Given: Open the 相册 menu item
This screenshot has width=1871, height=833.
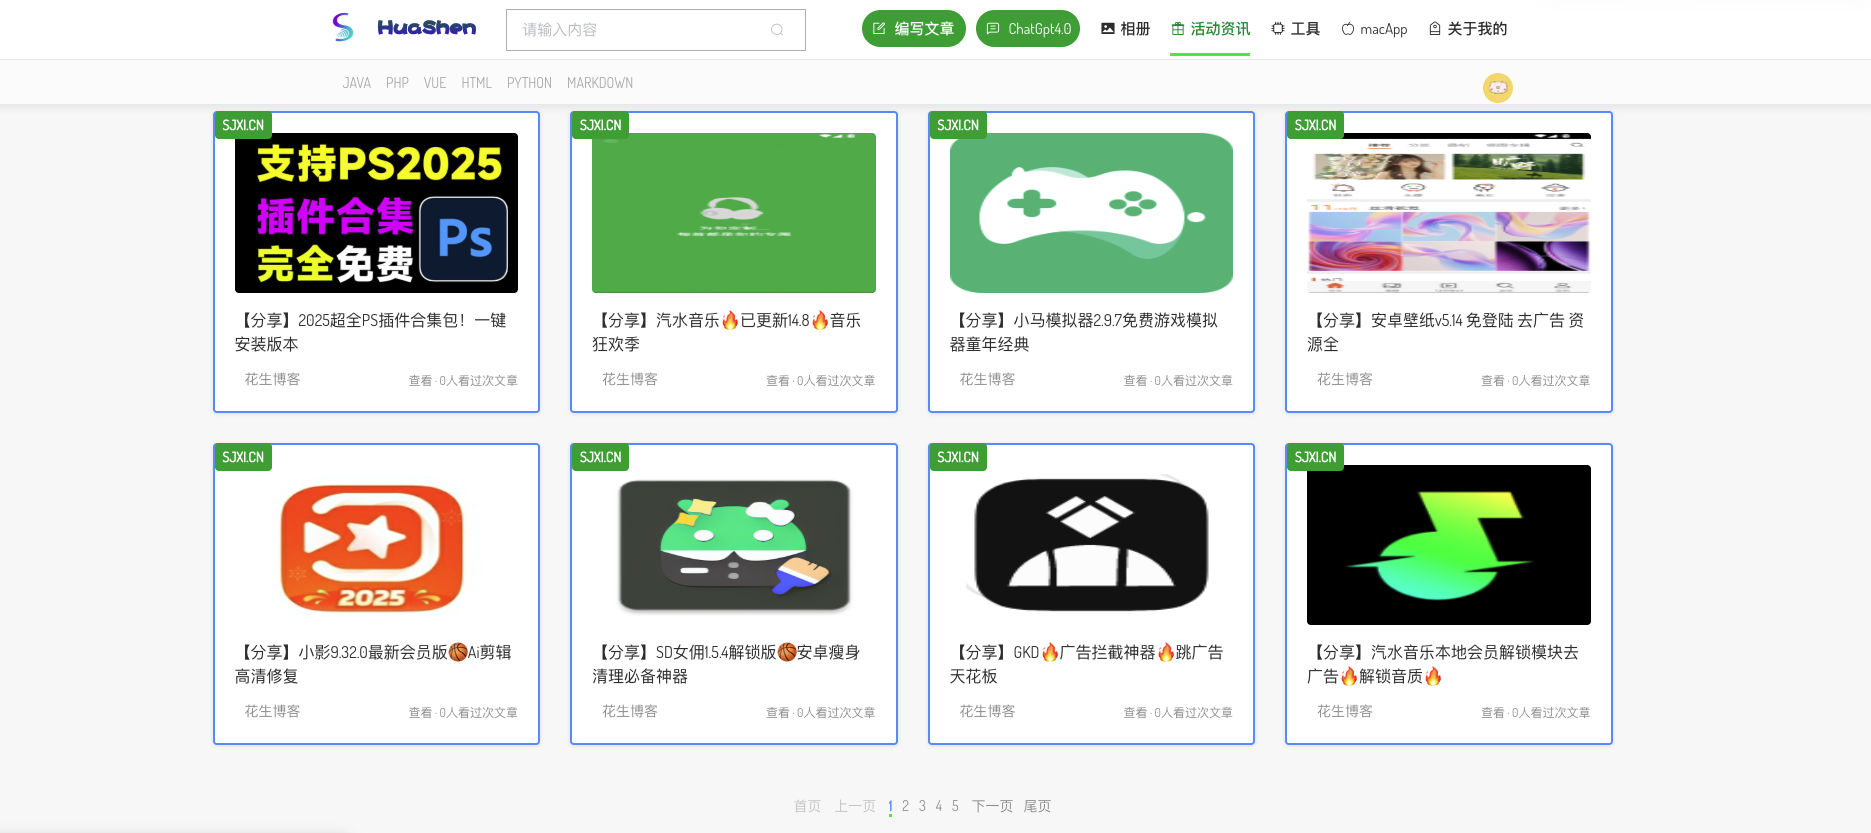Looking at the screenshot, I should pos(1125,29).
